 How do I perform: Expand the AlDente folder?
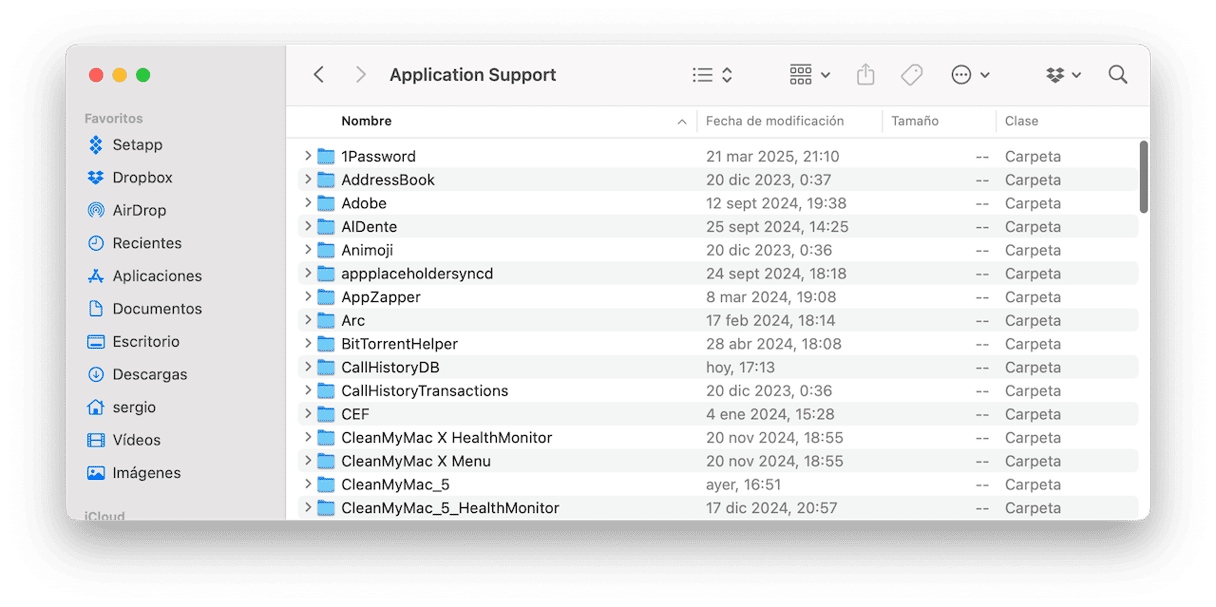click(308, 227)
